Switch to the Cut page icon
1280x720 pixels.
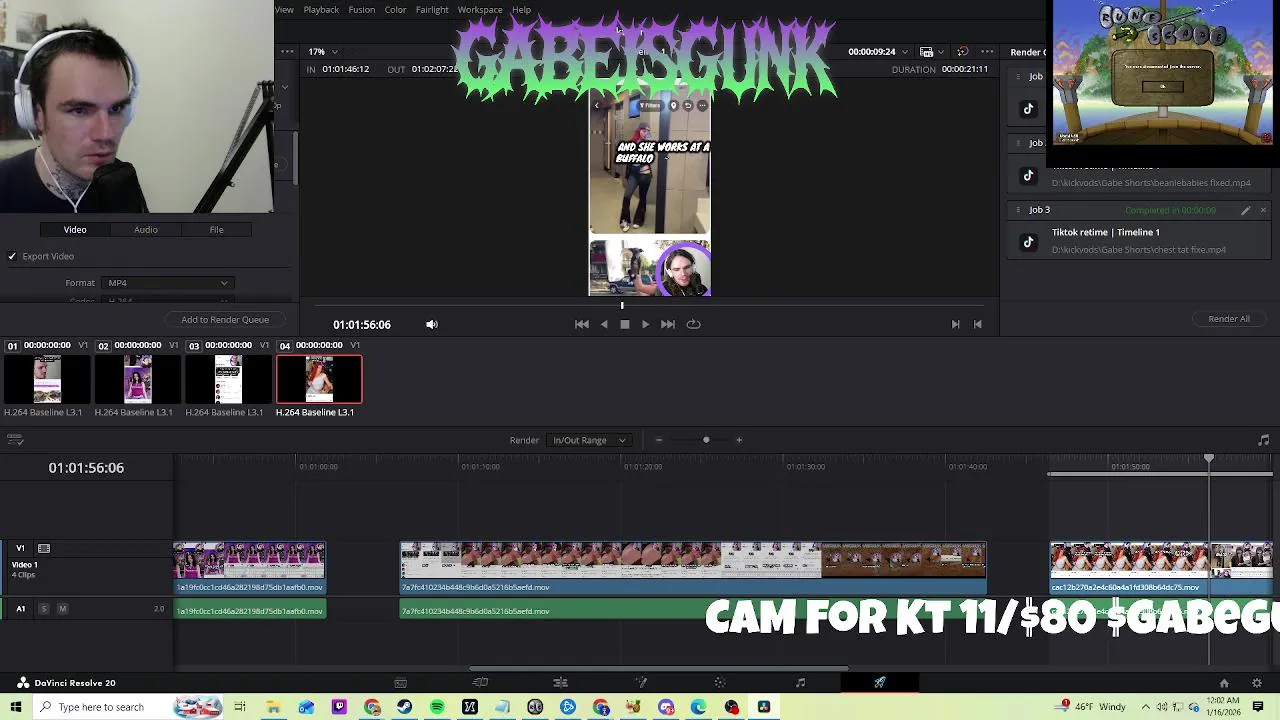pyautogui.click(x=480, y=683)
